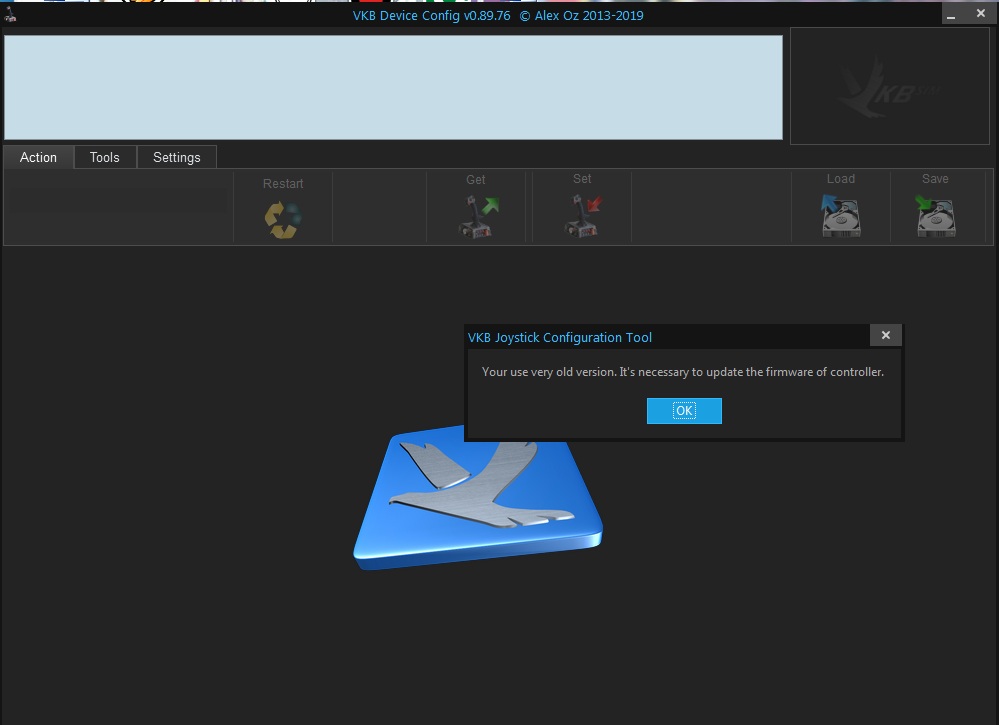Click the large blue VKB bird emblem

[478, 497]
